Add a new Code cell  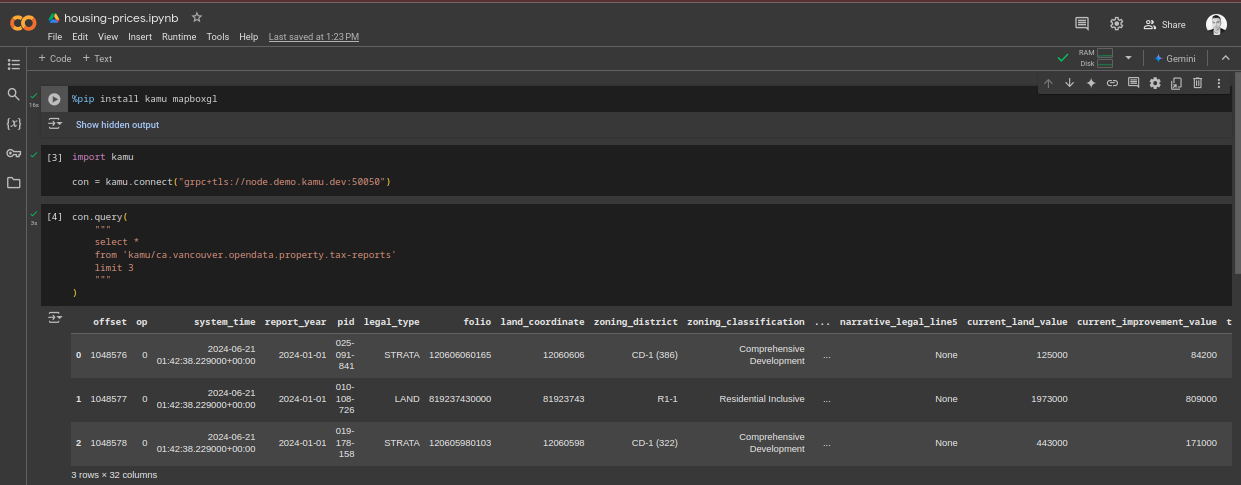click(x=55, y=58)
